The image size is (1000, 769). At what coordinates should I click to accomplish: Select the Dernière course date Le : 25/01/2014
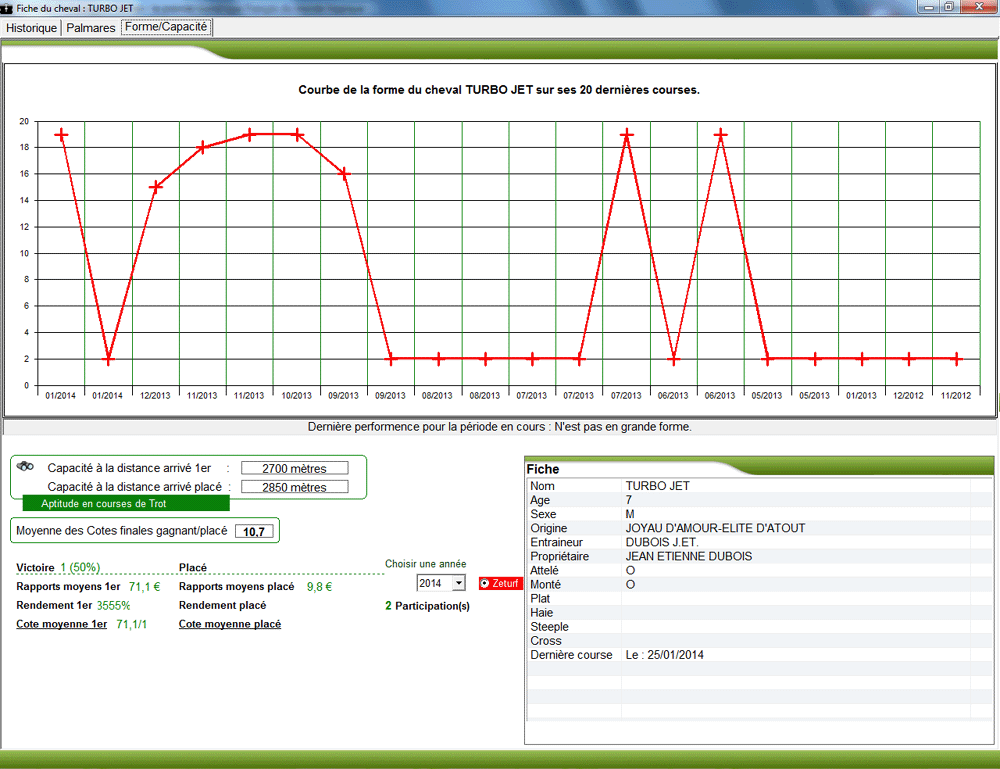[664, 655]
